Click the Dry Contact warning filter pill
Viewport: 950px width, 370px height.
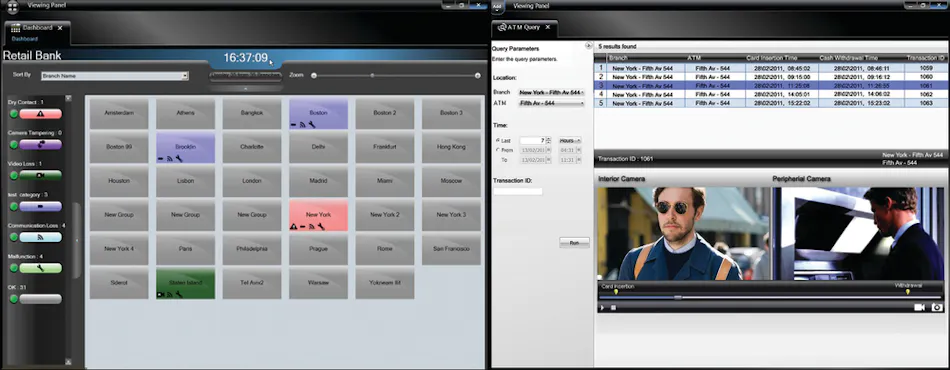tap(40, 114)
